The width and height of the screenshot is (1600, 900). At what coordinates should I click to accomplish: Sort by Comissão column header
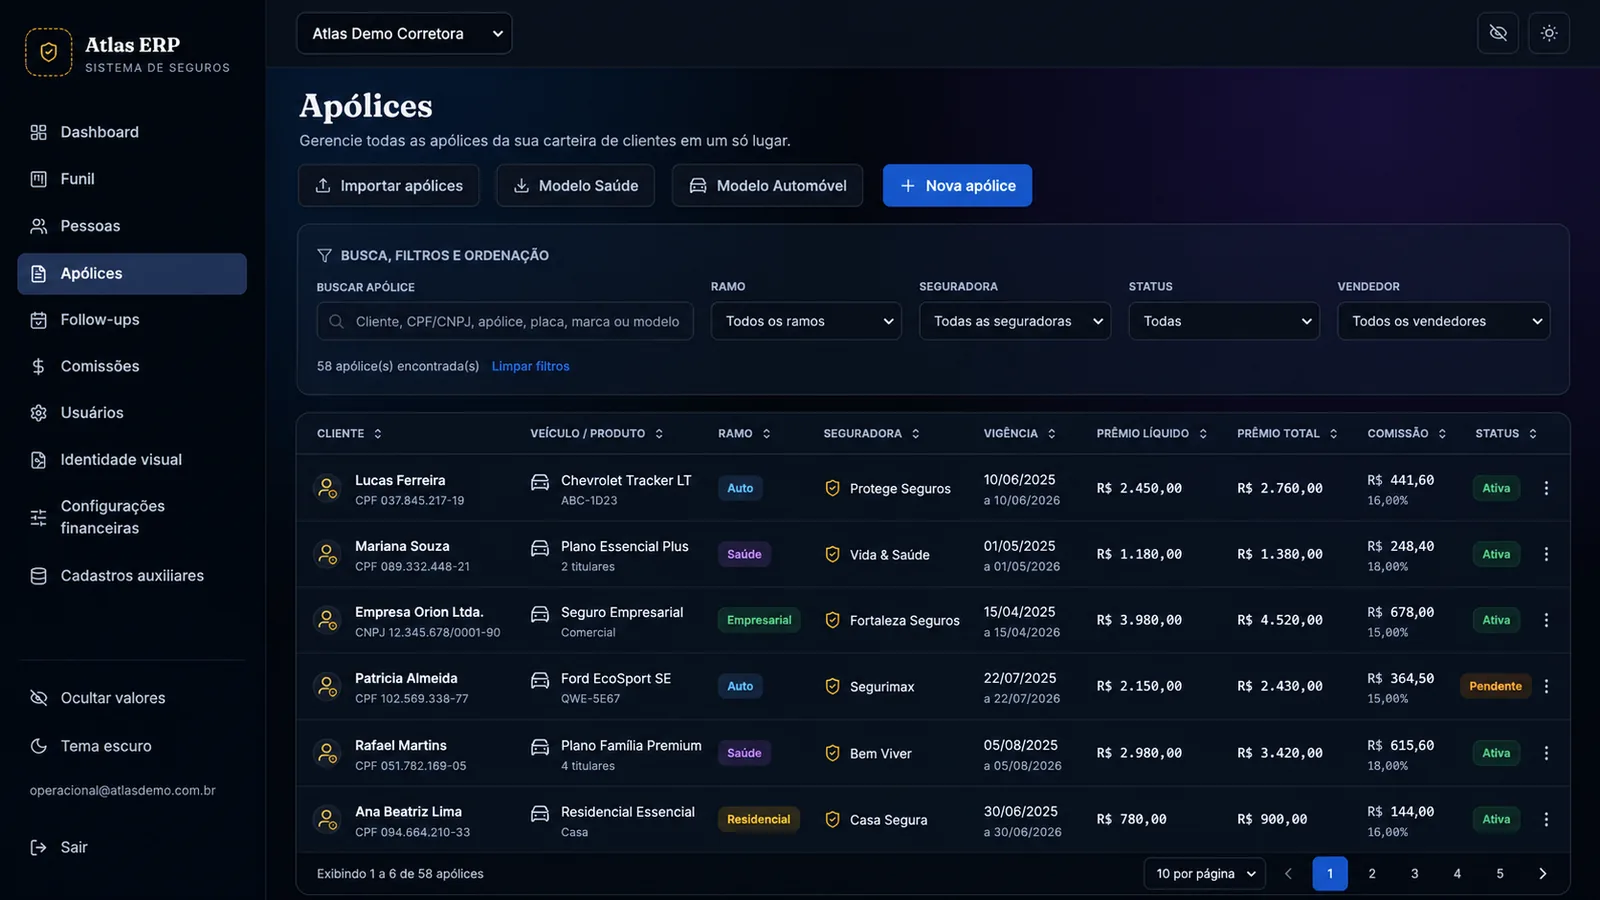[1407, 433]
